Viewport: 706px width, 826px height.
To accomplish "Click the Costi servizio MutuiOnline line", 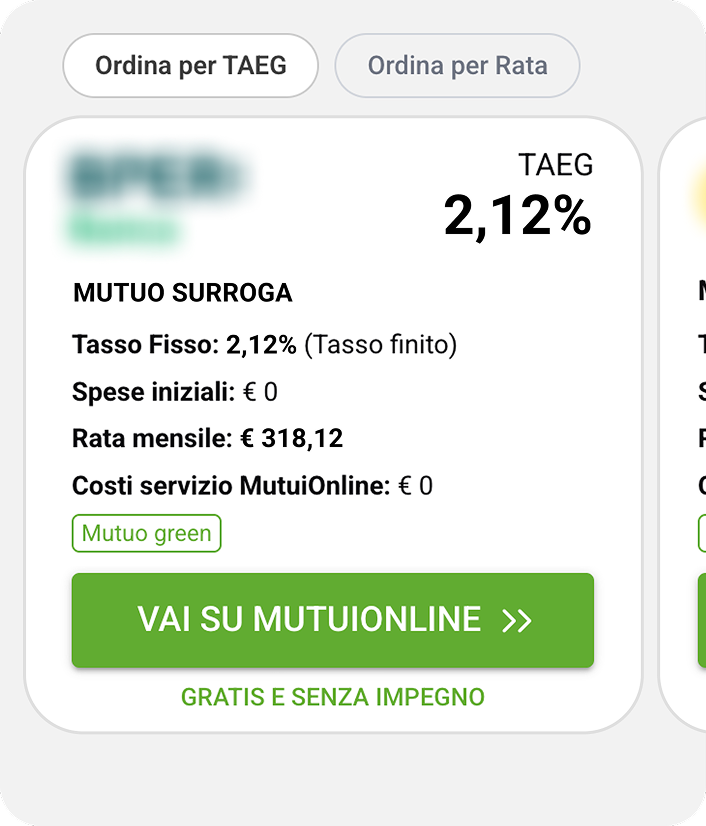I will [252, 486].
